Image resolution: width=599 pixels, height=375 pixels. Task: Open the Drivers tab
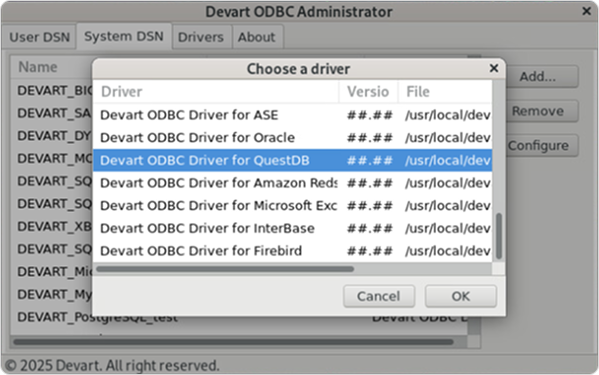coord(201,37)
